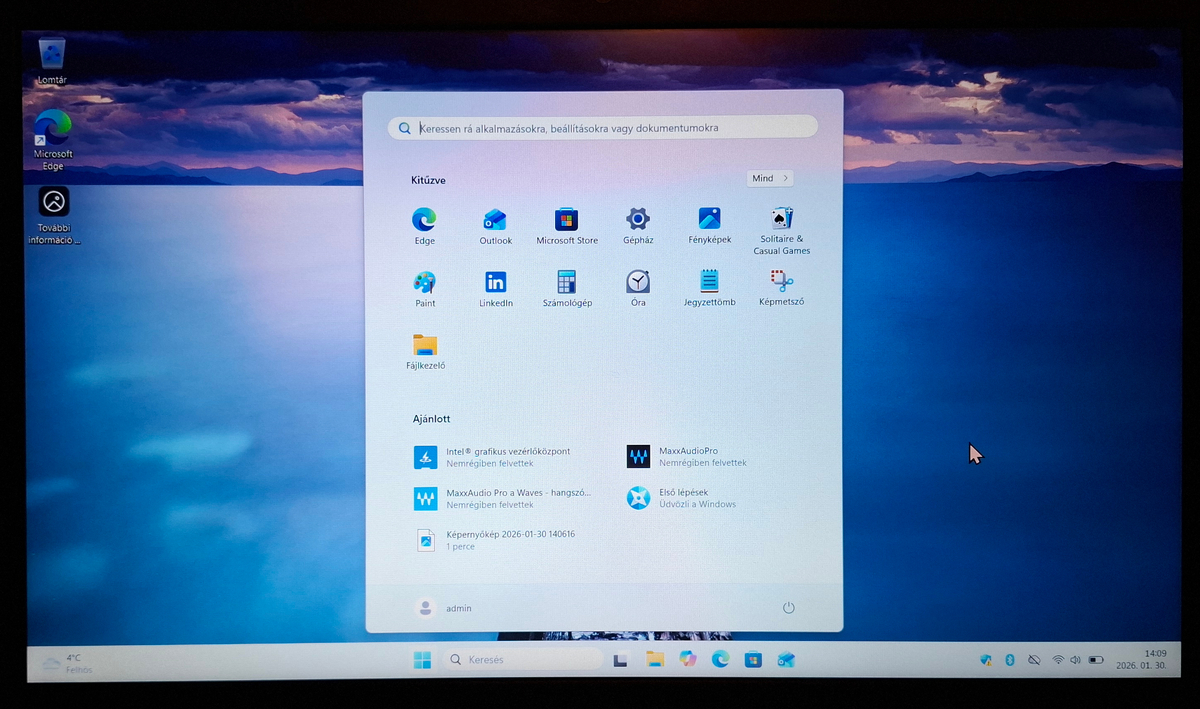The height and width of the screenshot is (709, 1200).
Task: Click battery icon in system tray
Action: [x=1096, y=660]
